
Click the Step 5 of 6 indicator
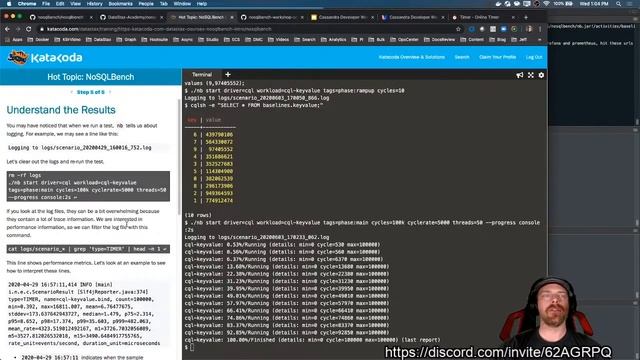[91, 92]
